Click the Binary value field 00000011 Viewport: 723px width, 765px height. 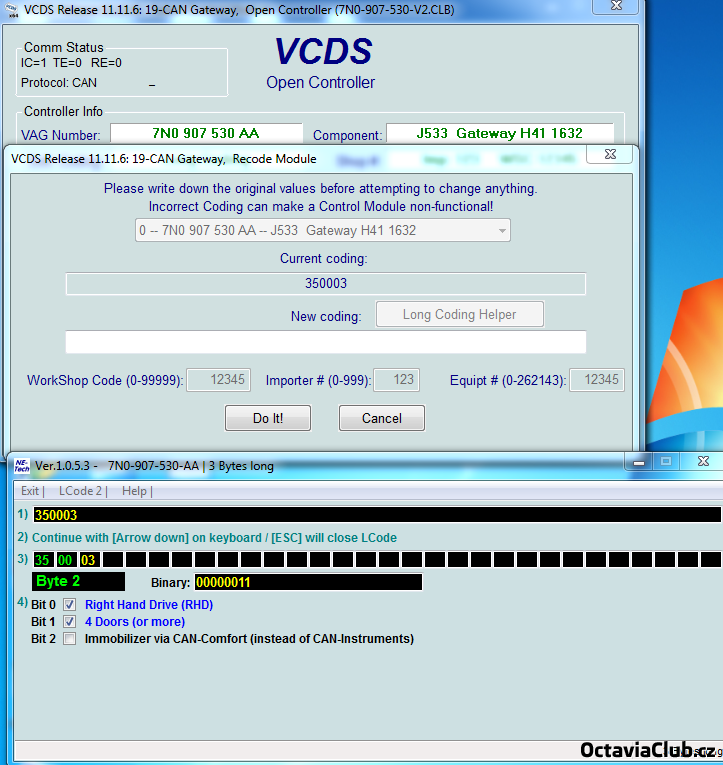tap(307, 582)
